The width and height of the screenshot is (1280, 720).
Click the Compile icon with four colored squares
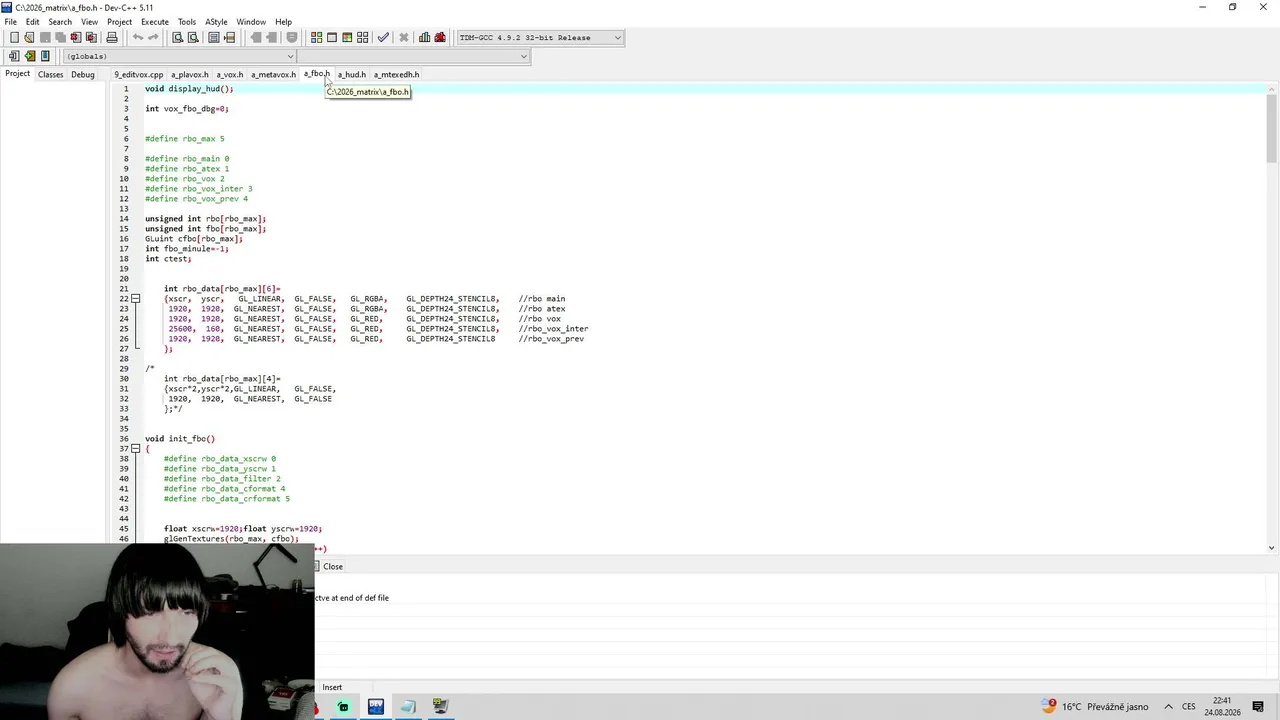pos(316,37)
